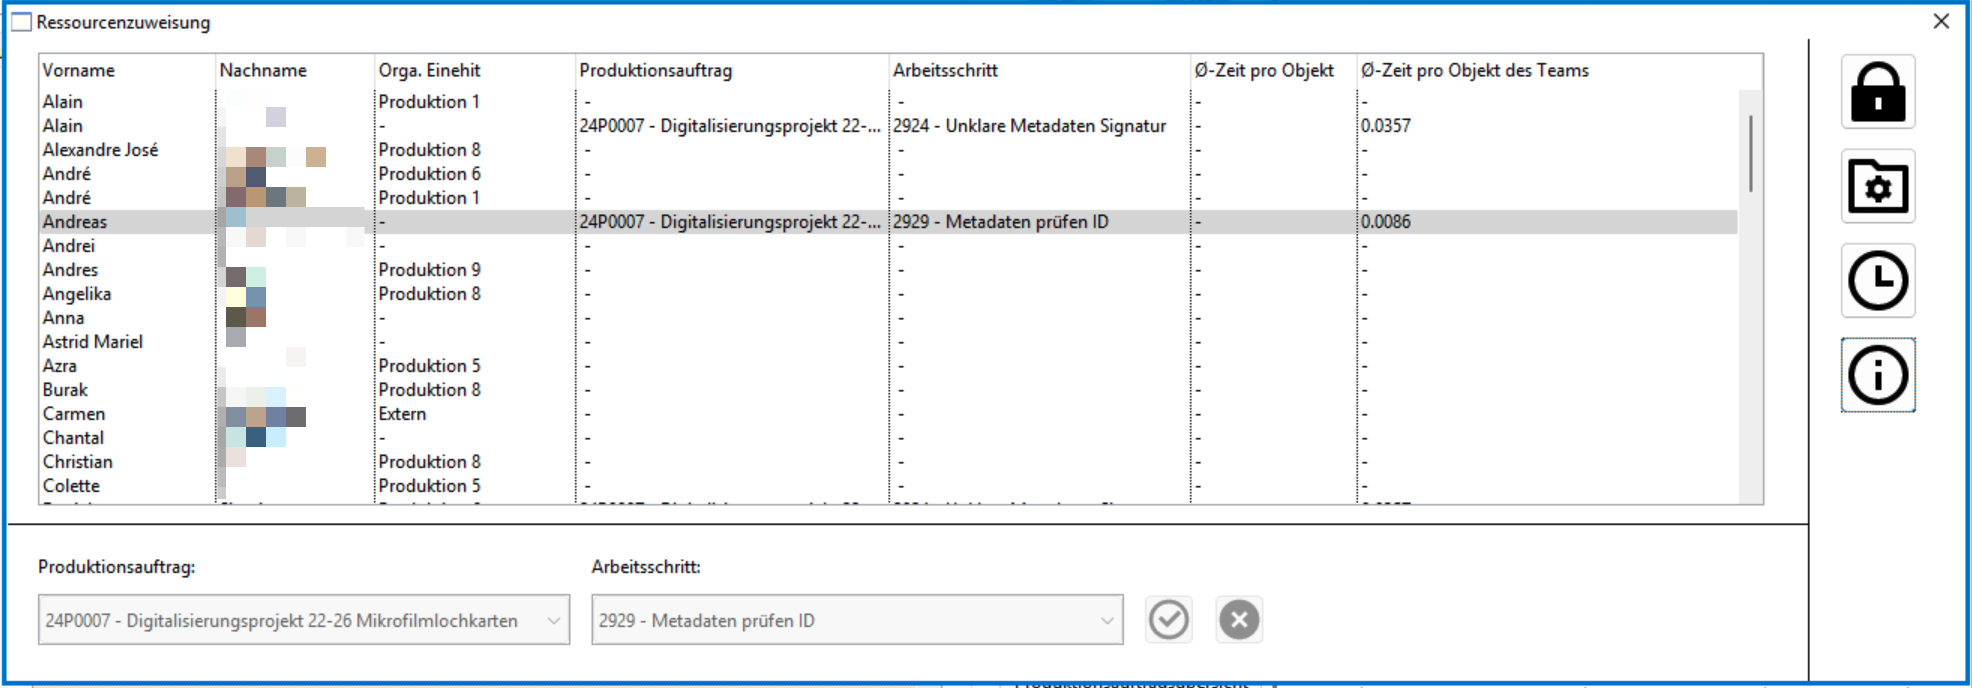Expand the Produktionsauftrag dropdown
1972x688 pixels.
(x=553, y=621)
